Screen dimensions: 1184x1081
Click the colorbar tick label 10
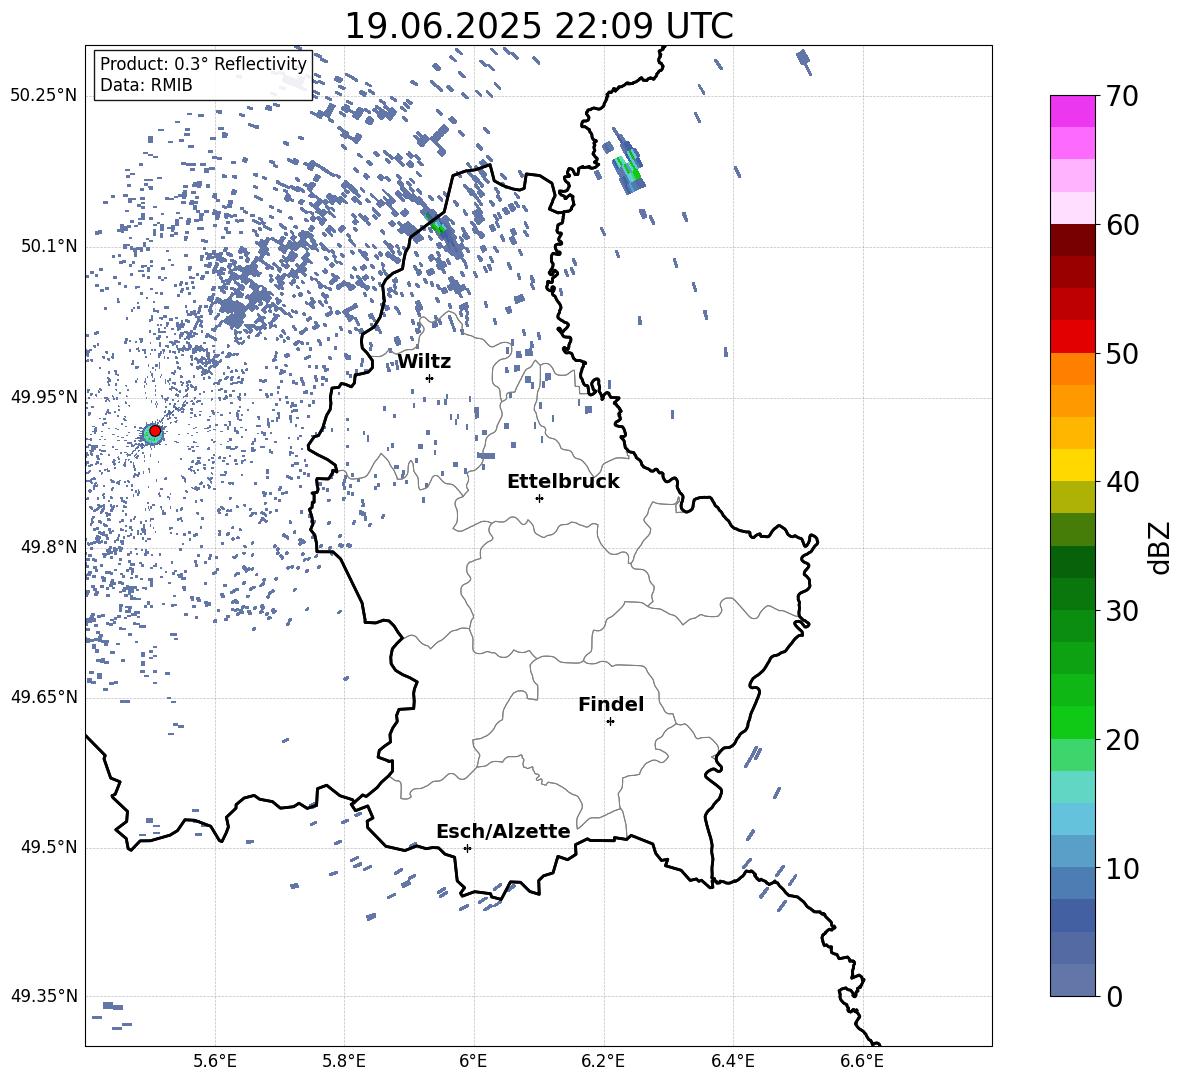[x=1122, y=869]
